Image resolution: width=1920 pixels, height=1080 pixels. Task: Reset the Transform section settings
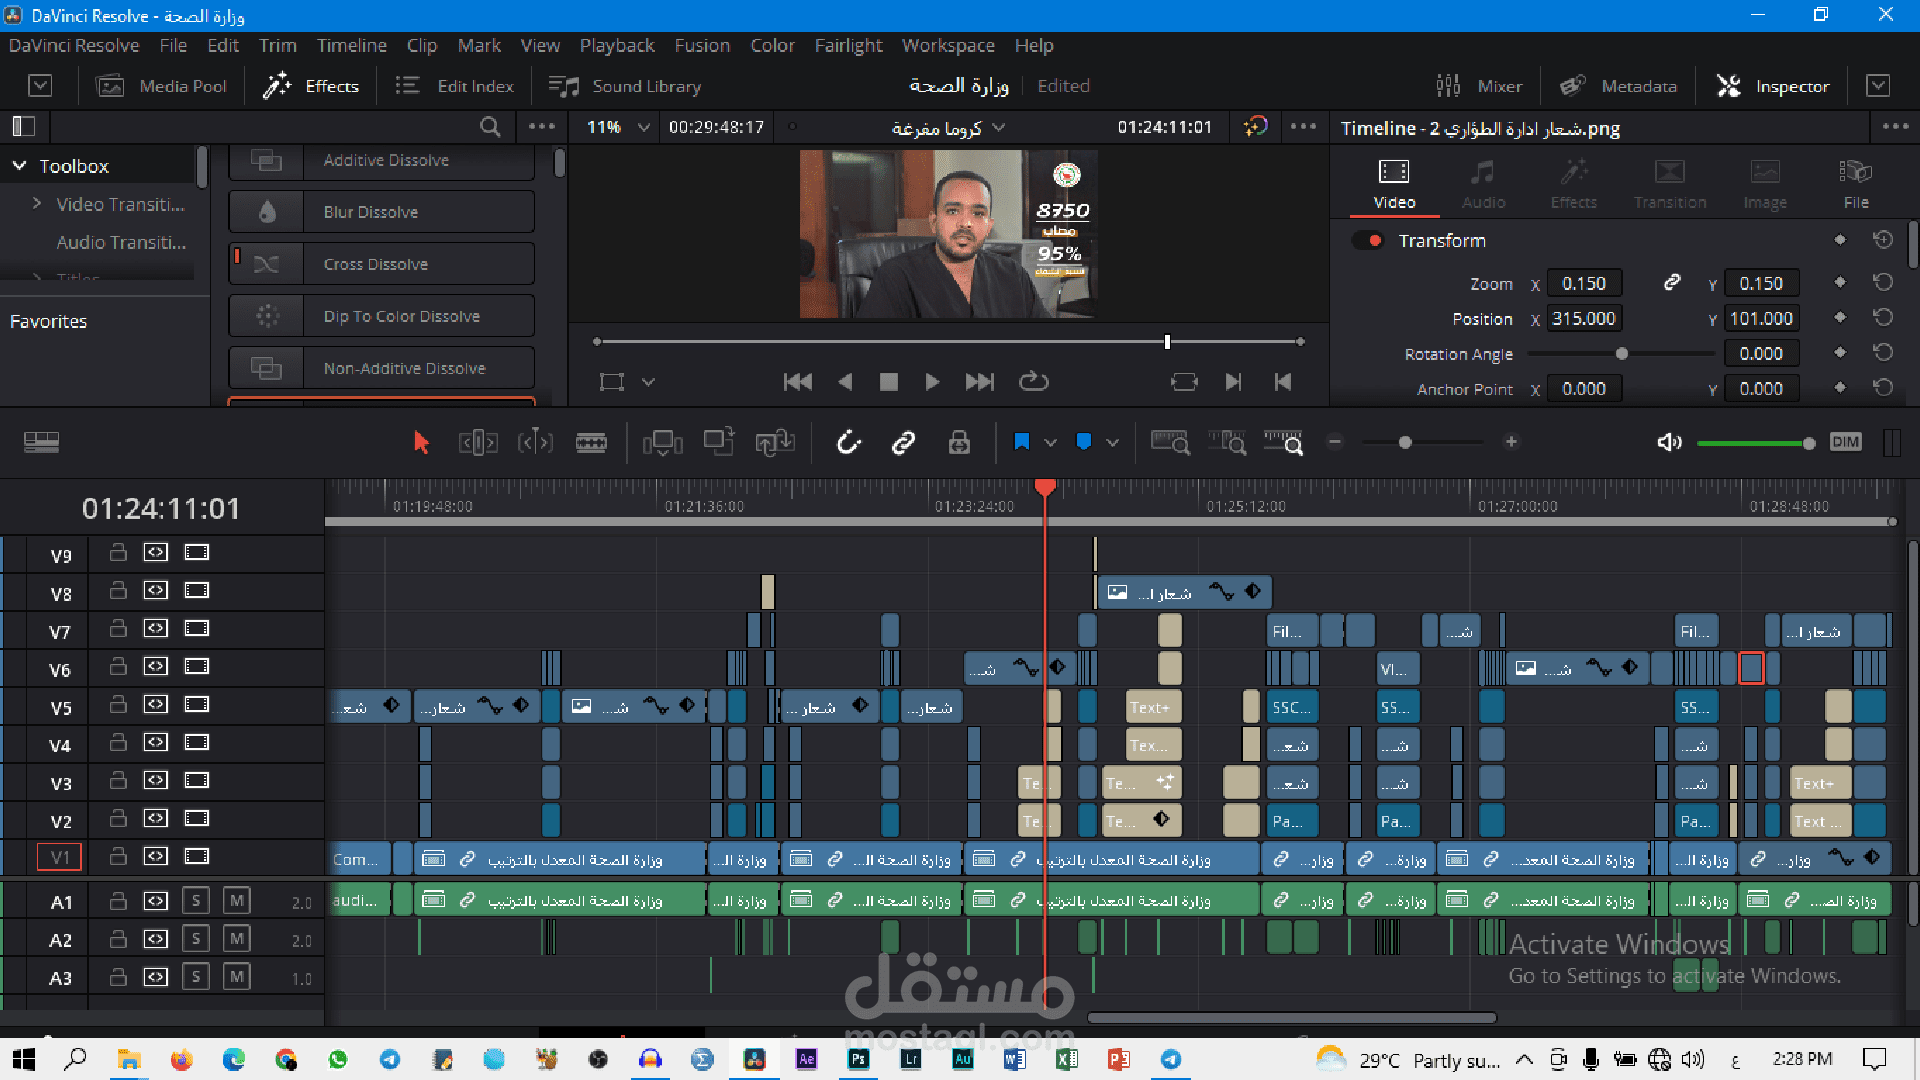1883,240
